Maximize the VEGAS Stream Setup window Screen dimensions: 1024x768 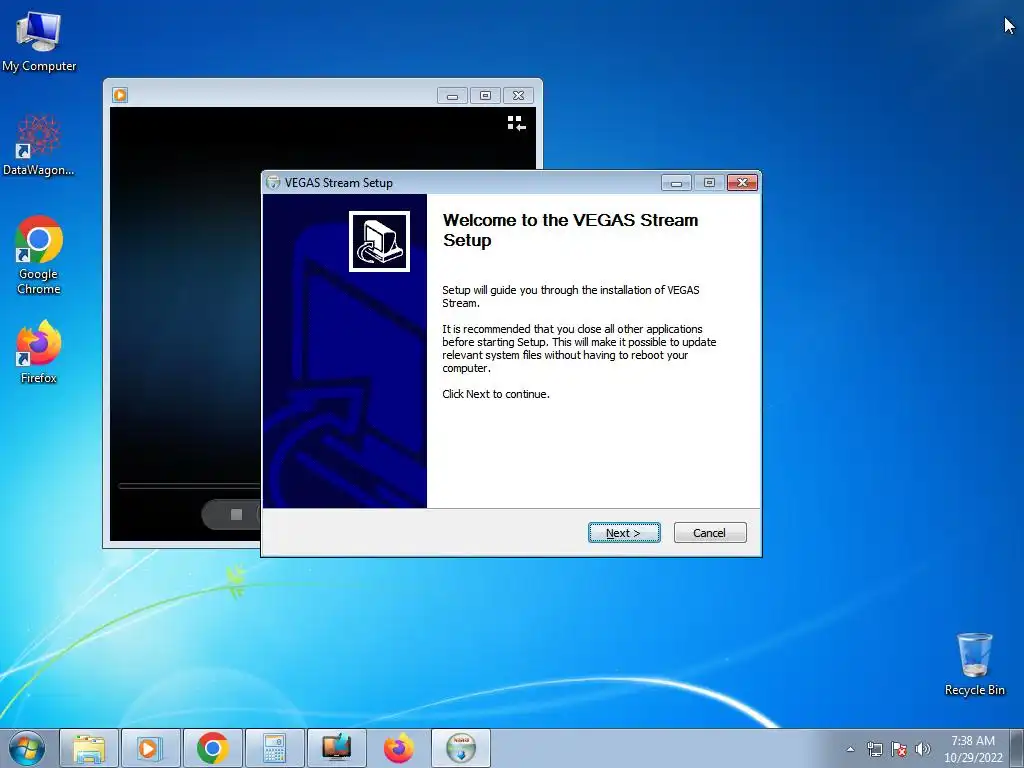[709, 183]
